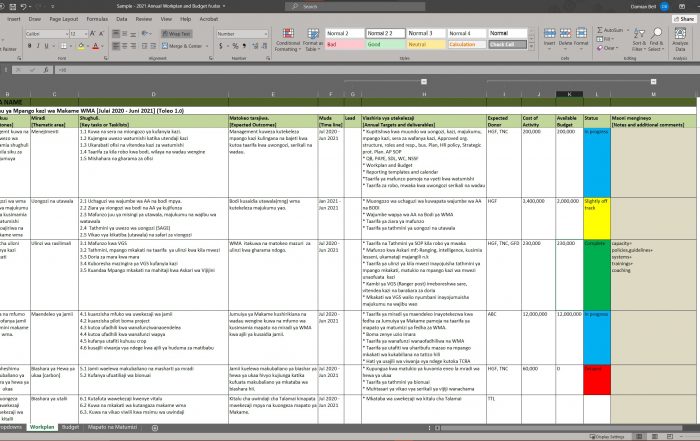Open the Formulas ribbon tab

click(x=97, y=19)
